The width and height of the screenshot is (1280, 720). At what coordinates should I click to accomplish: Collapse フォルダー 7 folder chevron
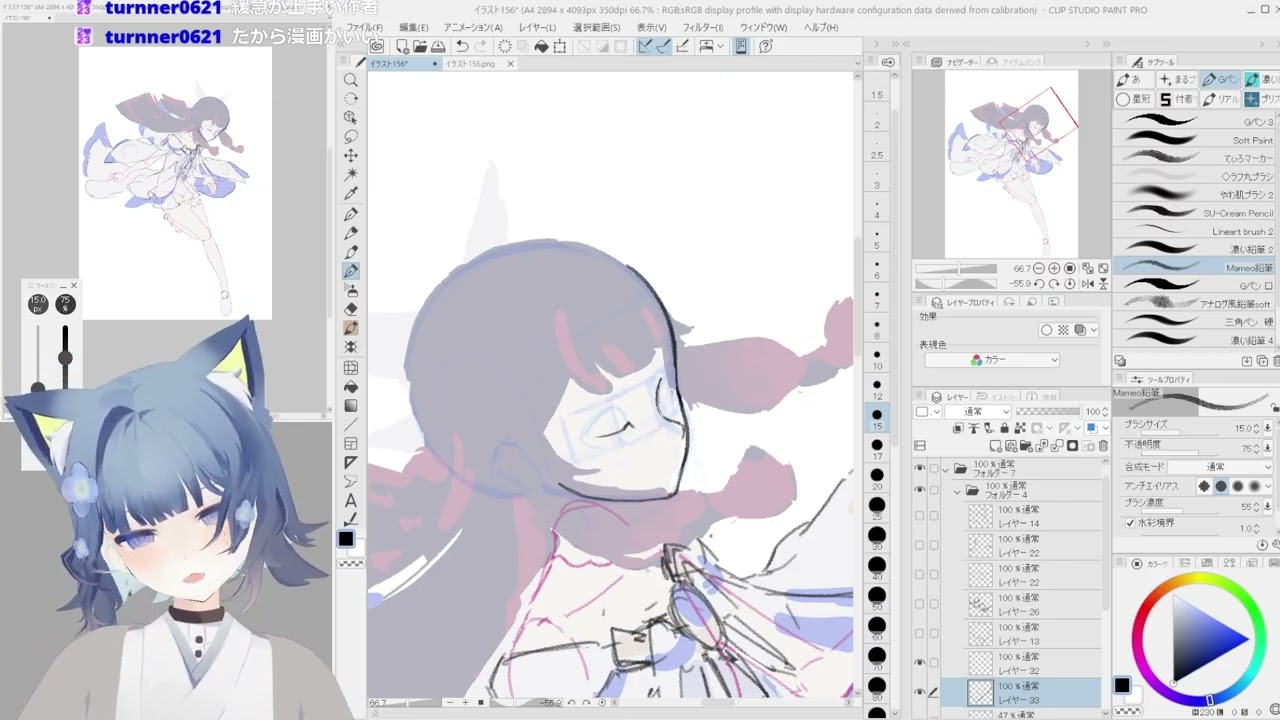click(946, 468)
